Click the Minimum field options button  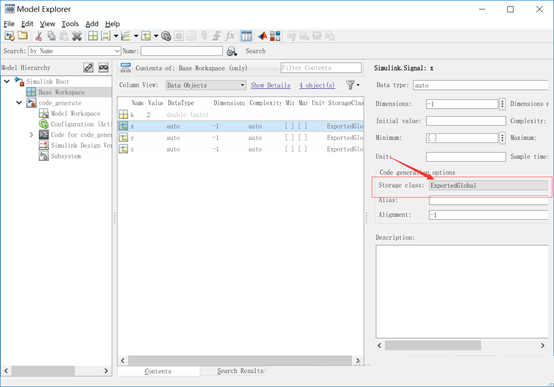(x=502, y=138)
